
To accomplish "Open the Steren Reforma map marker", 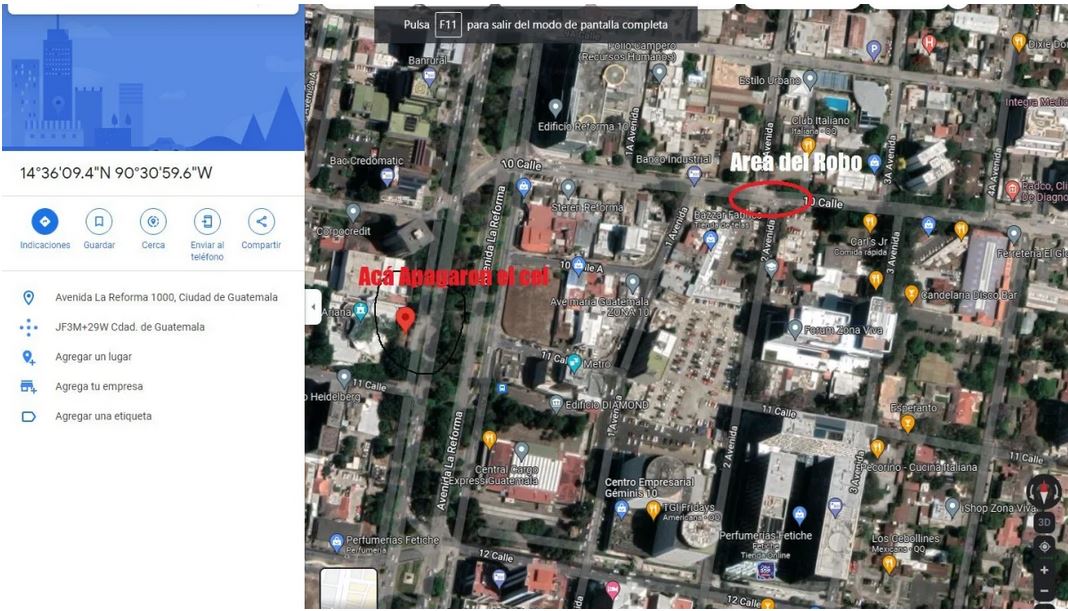I will point(568,188).
